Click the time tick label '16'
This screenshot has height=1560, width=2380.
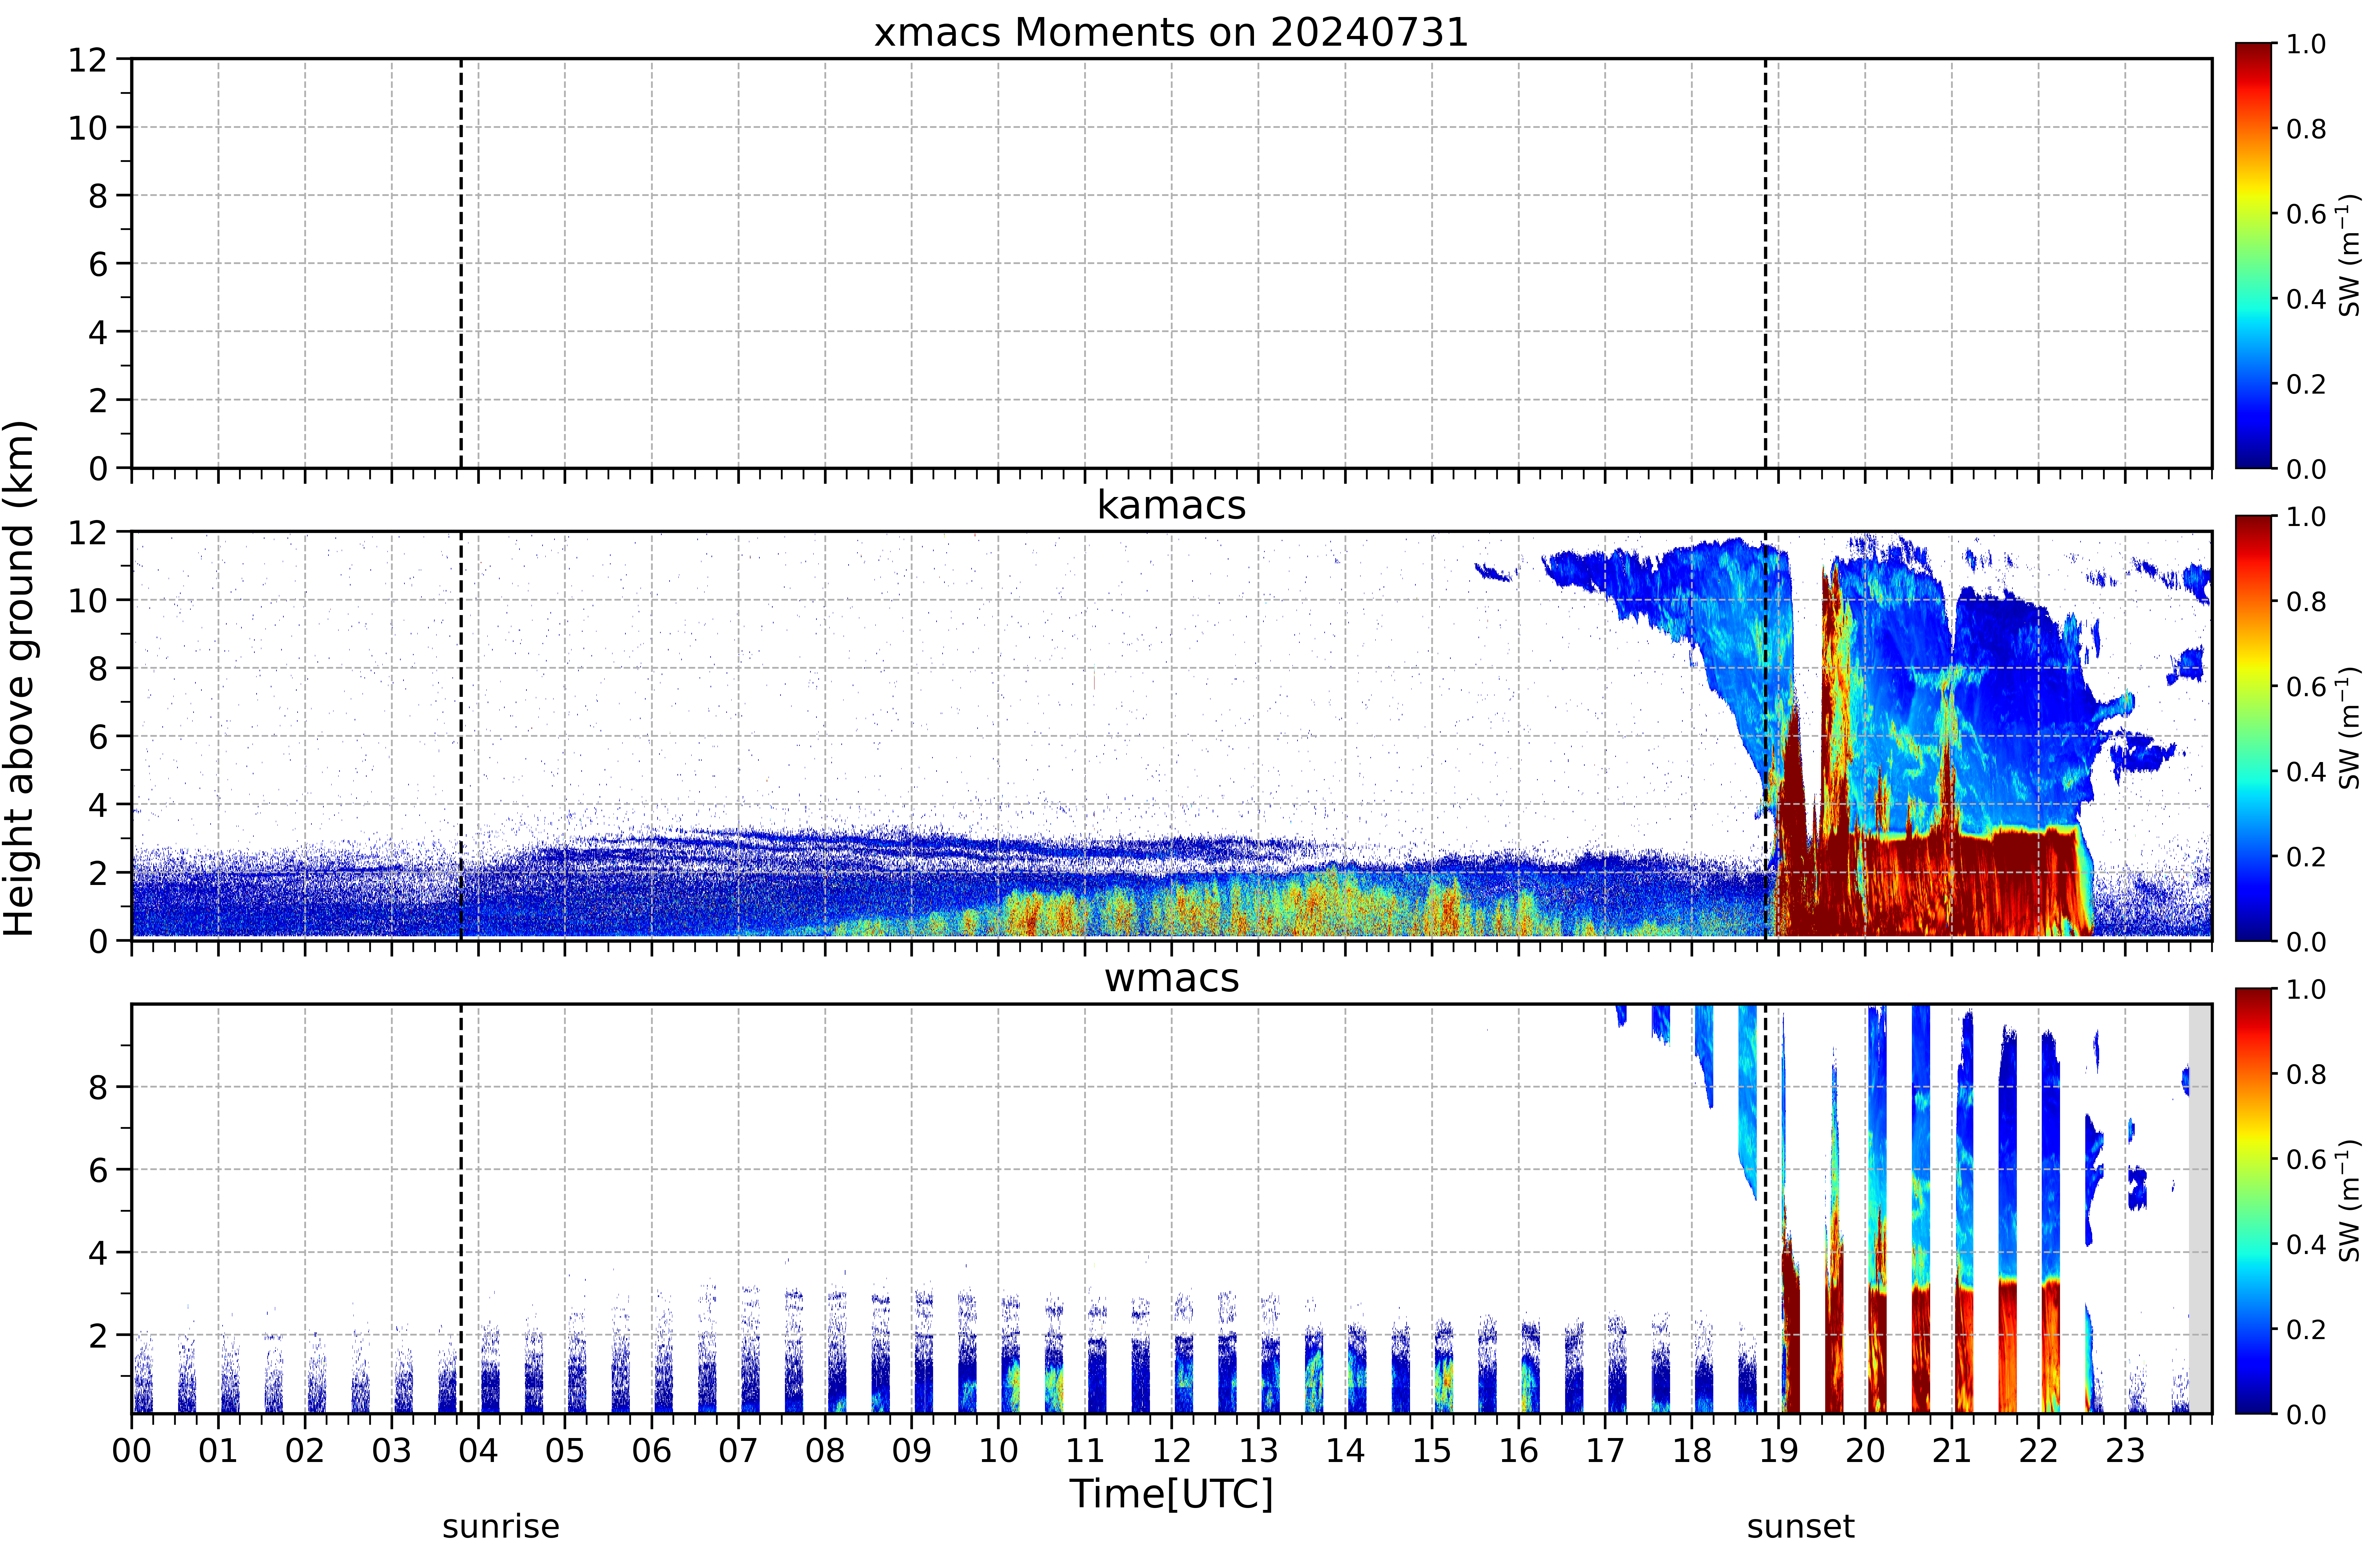point(1518,1451)
